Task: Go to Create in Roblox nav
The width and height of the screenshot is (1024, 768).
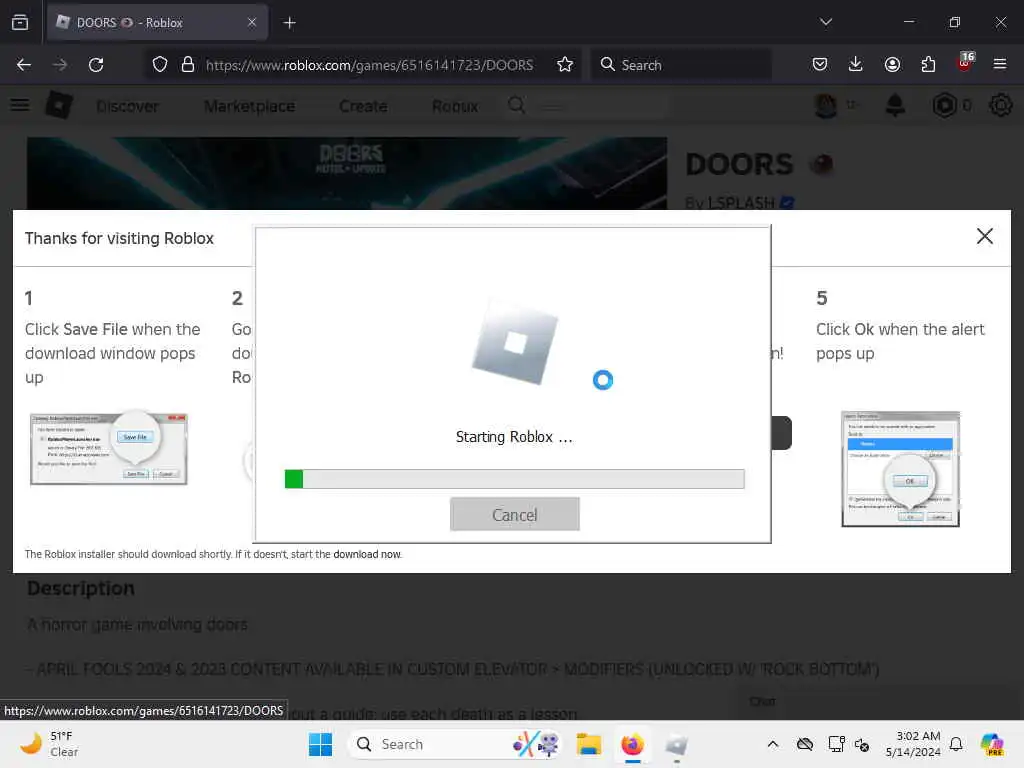Action: [363, 106]
